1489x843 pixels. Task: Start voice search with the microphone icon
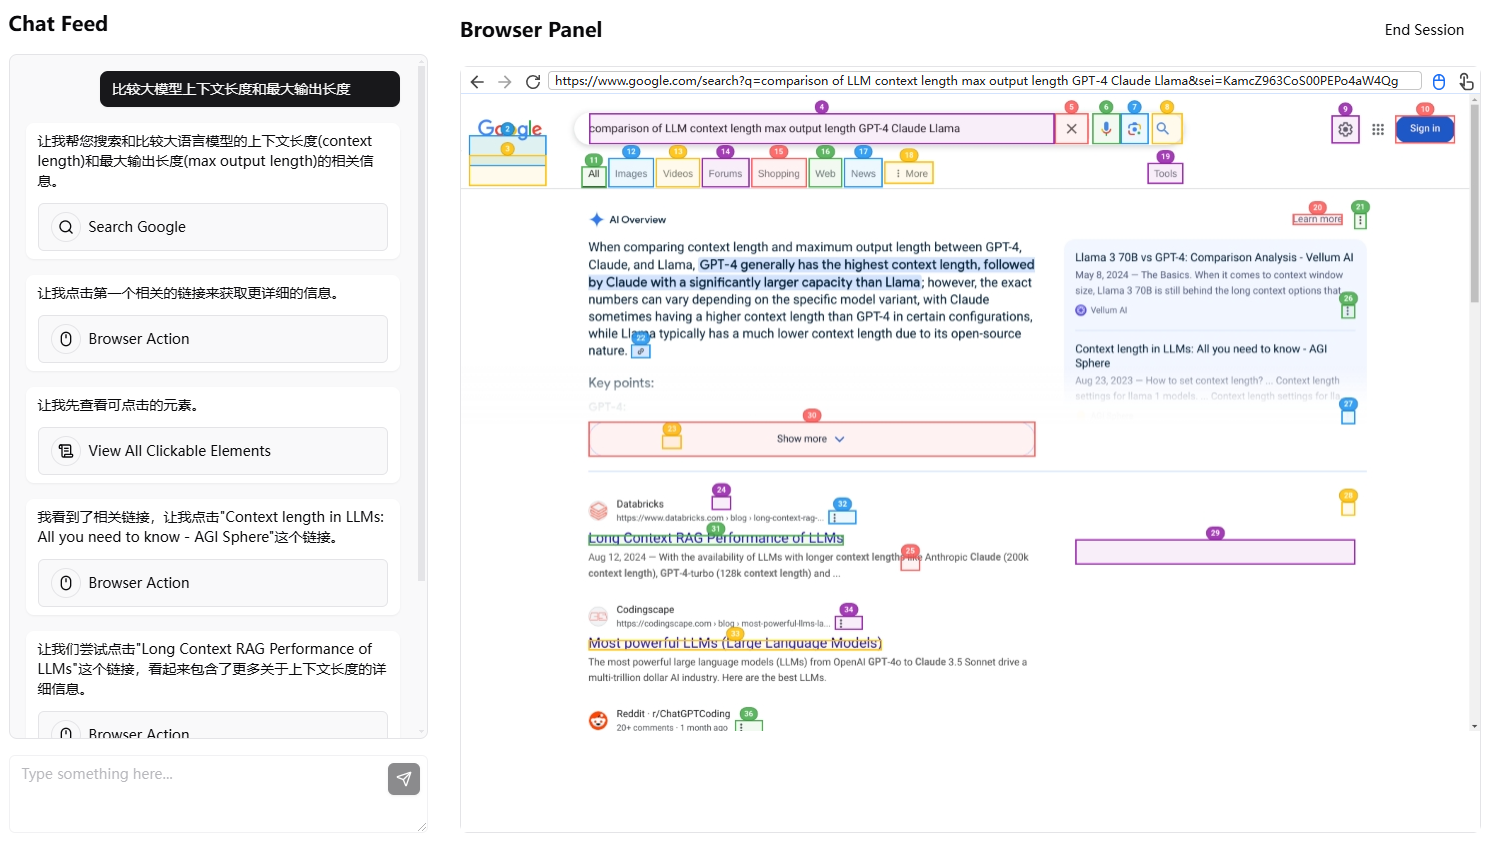click(x=1105, y=129)
